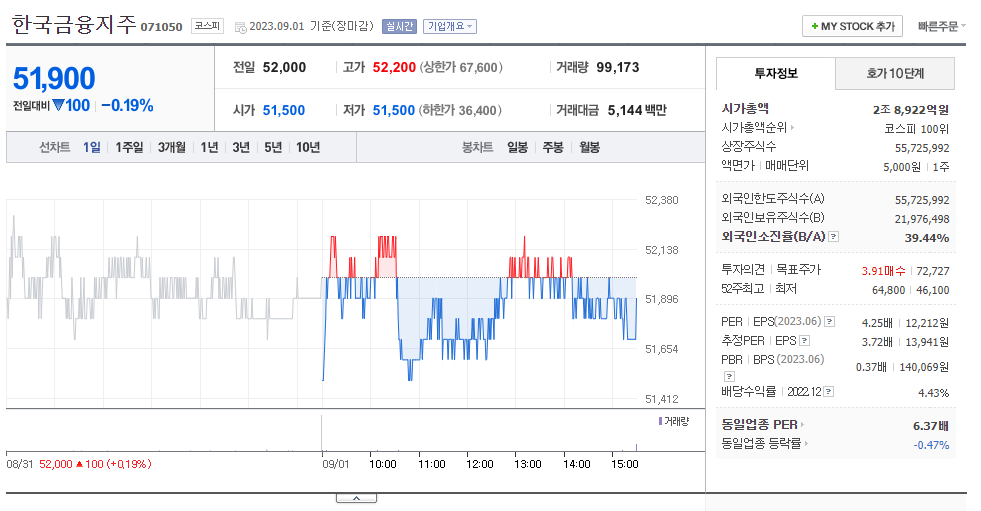Click the 시가총액 value 2조 8,922억원

tap(911, 109)
